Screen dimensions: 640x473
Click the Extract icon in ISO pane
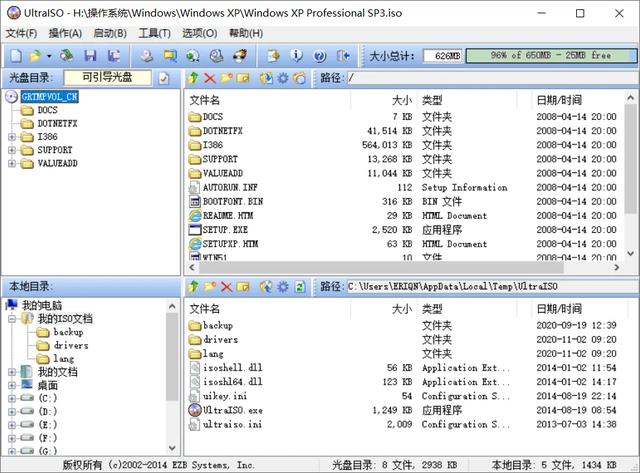click(266, 78)
